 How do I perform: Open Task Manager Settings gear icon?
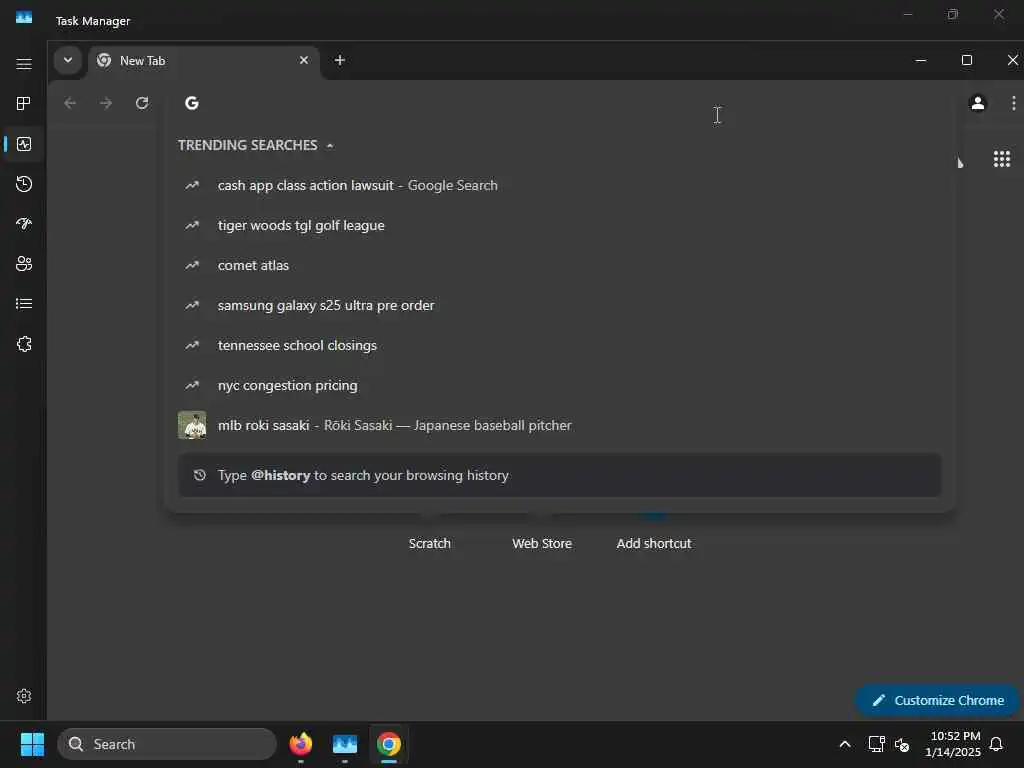click(24, 696)
